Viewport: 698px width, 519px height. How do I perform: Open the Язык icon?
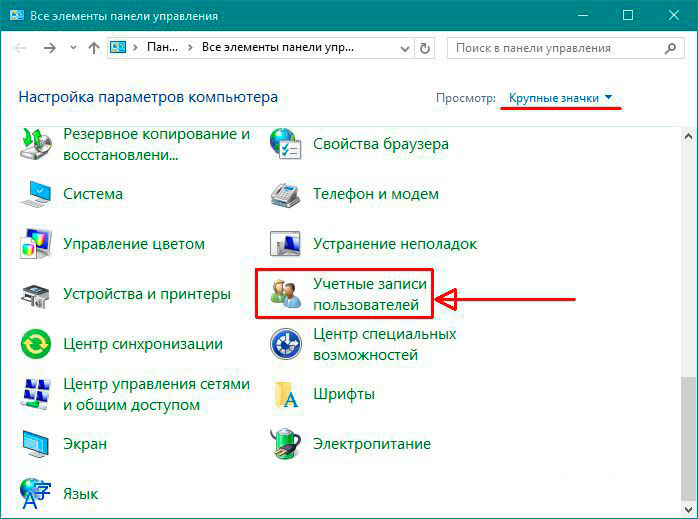(37, 493)
